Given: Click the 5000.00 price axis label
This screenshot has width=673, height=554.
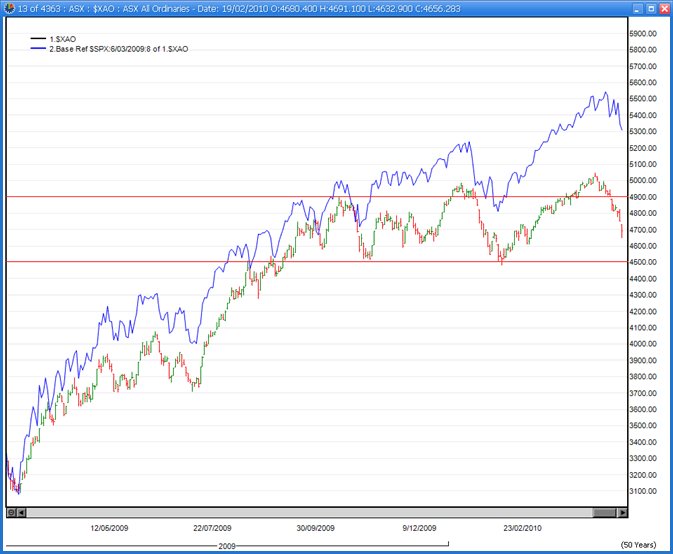Looking at the screenshot, I should click(x=643, y=181).
